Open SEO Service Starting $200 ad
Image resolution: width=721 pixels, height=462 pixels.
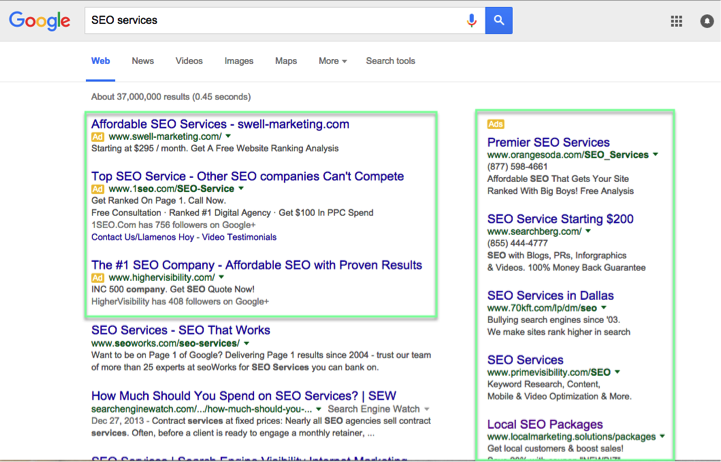(x=561, y=219)
